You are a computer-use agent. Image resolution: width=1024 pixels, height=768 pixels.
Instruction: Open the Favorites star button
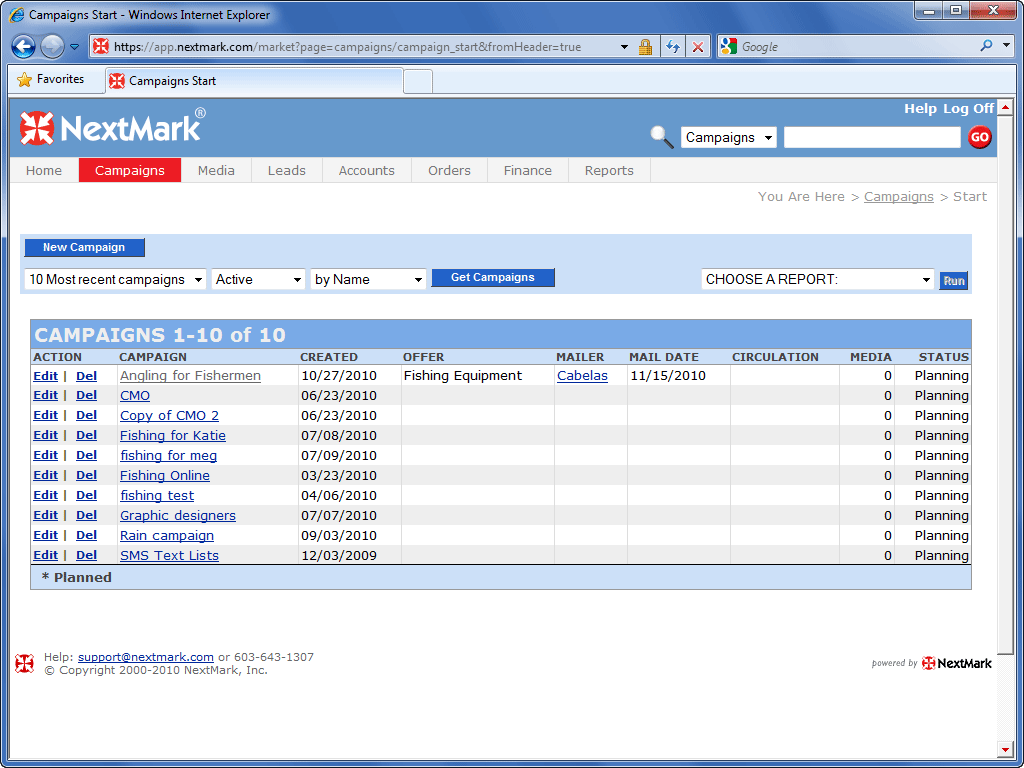click(x=51, y=80)
